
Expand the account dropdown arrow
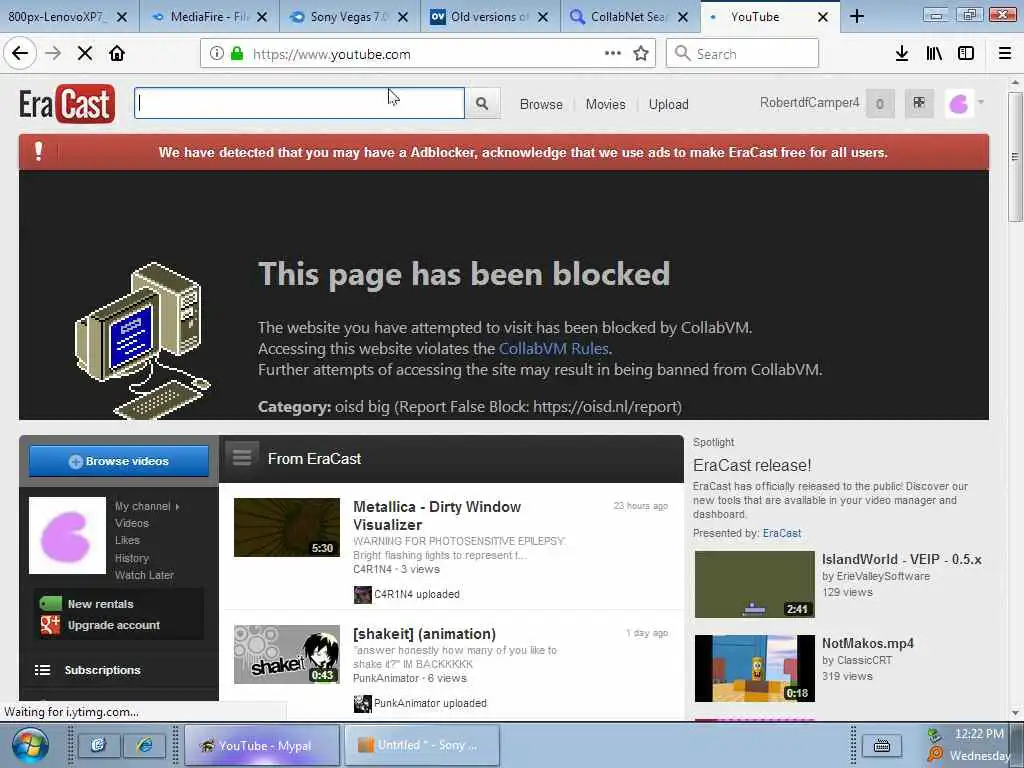pyautogui.click(x=981, y=103)
